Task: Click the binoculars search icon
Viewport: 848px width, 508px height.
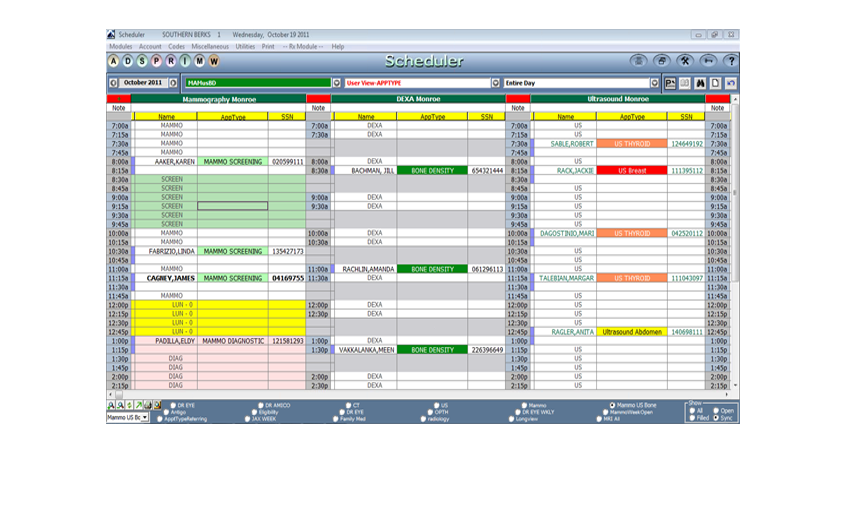Action: (700, 83)
